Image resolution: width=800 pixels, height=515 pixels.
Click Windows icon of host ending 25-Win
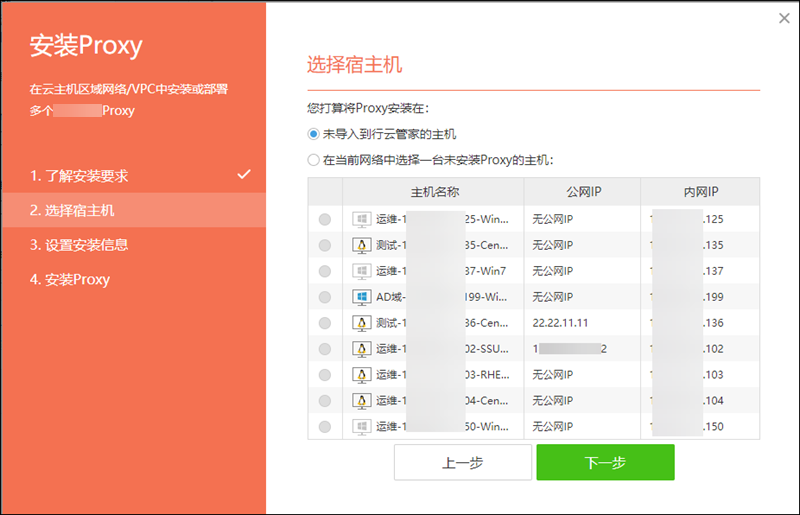(361, 219)
